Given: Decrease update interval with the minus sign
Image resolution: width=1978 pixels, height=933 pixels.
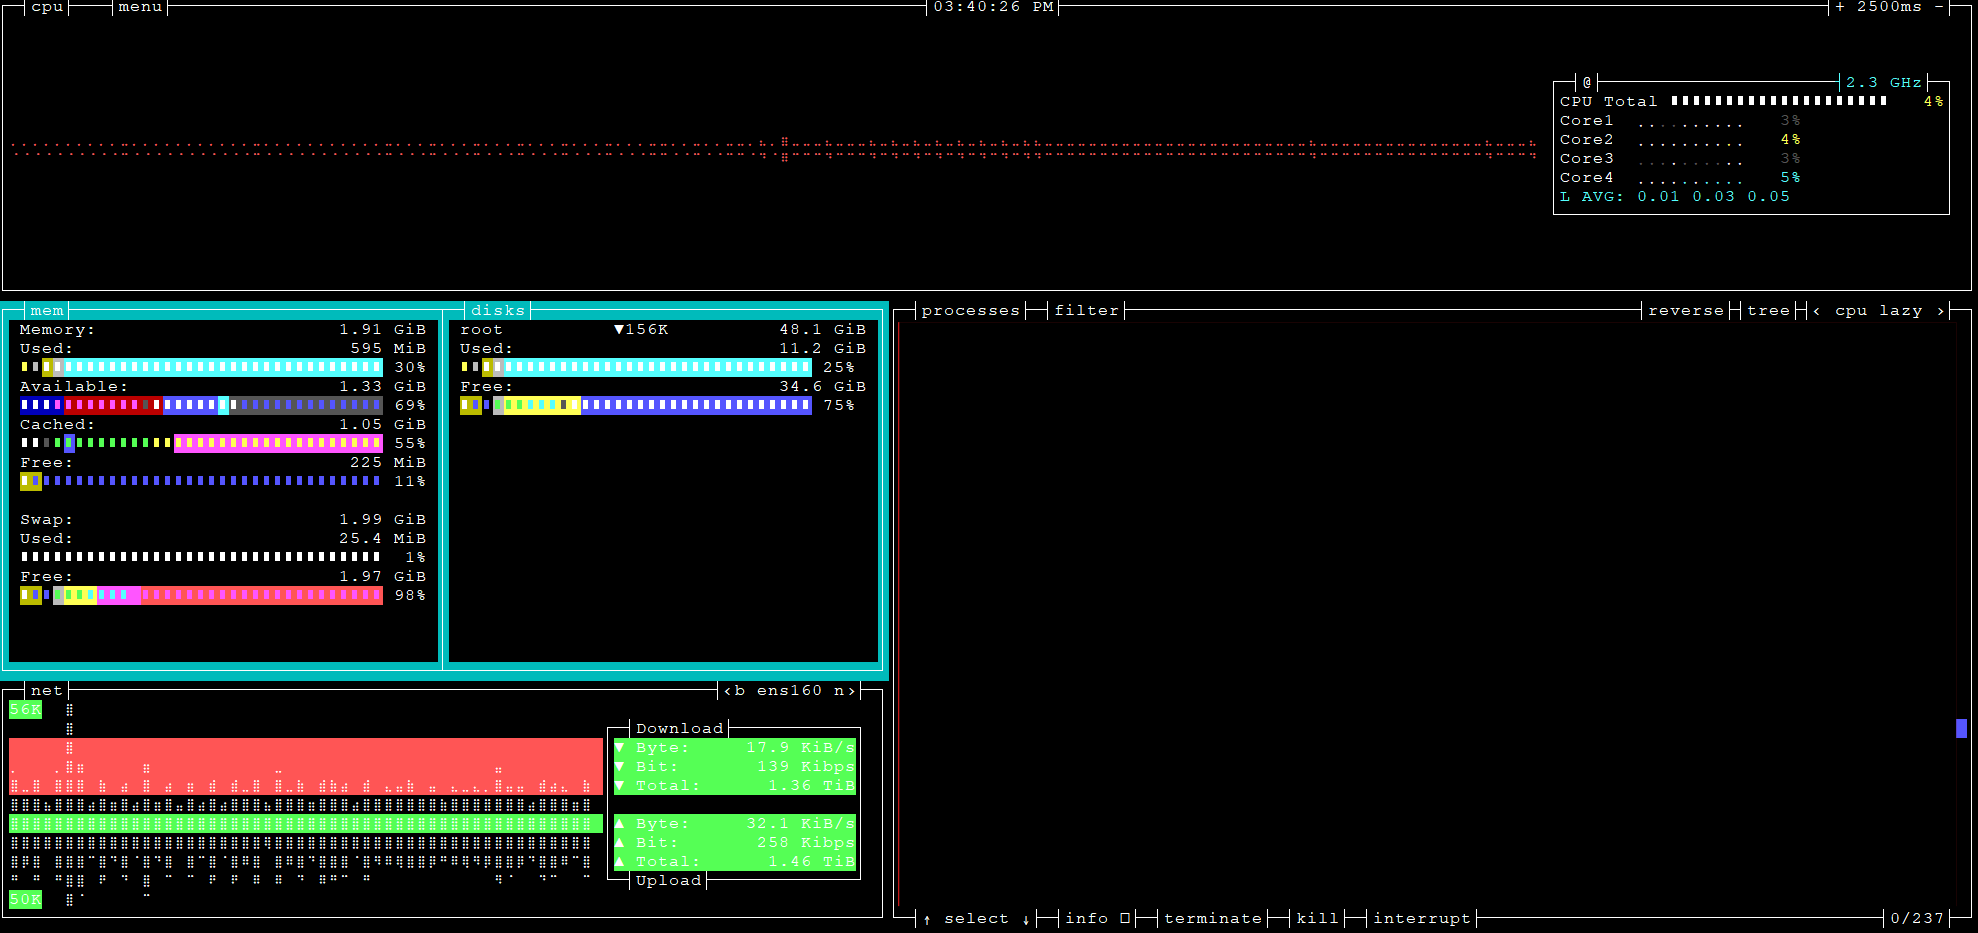Looking at the screenshot, I should [x=1939, y=7].
